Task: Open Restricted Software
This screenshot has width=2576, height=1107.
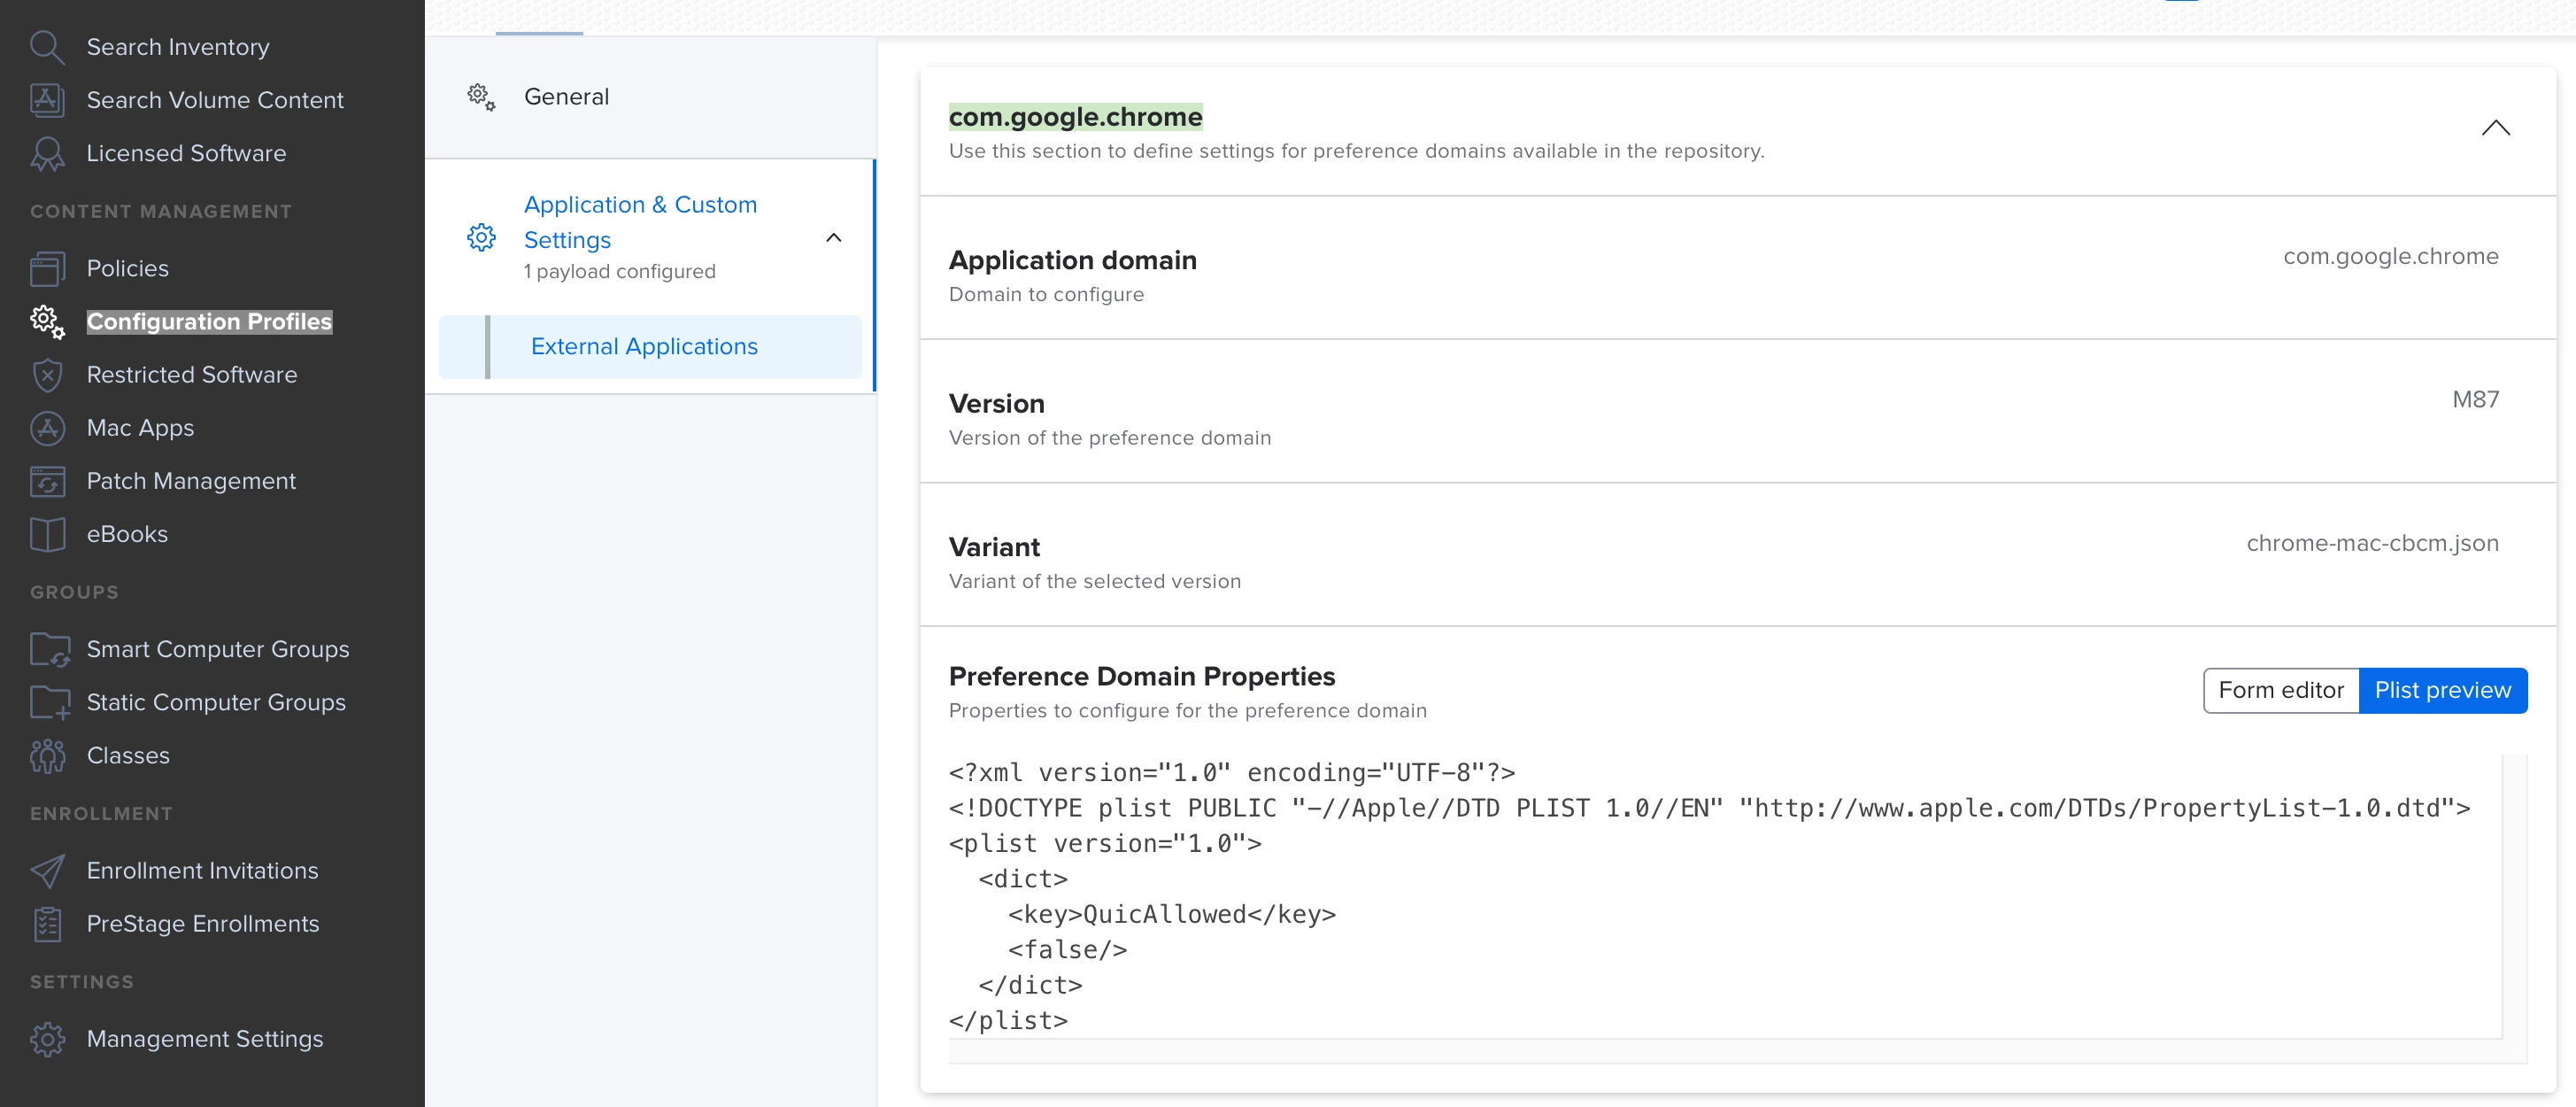Action: click(x=192, y=375)
